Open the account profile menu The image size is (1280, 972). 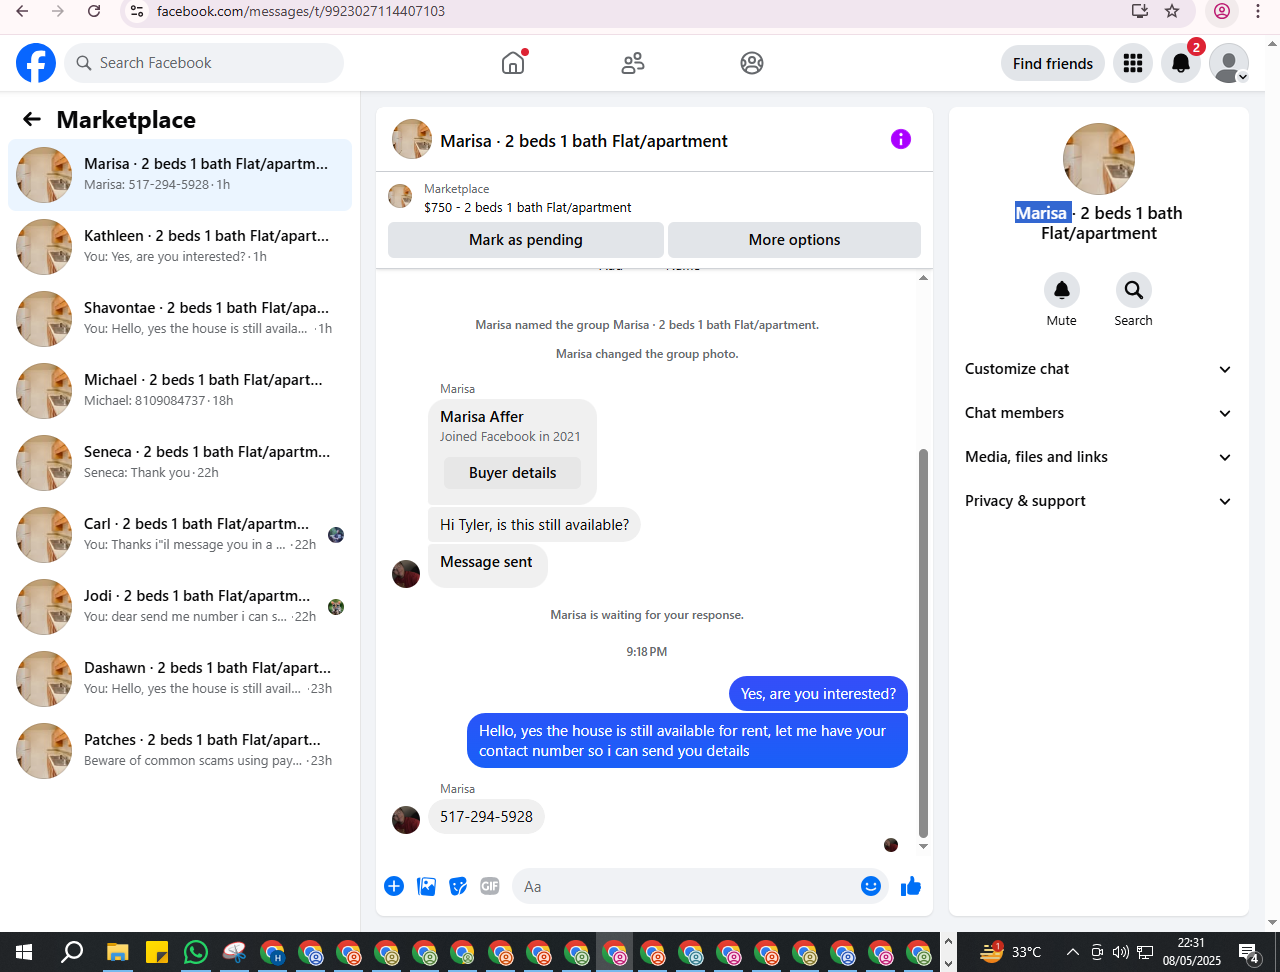pyautogui.click(x=1229, y=63)
